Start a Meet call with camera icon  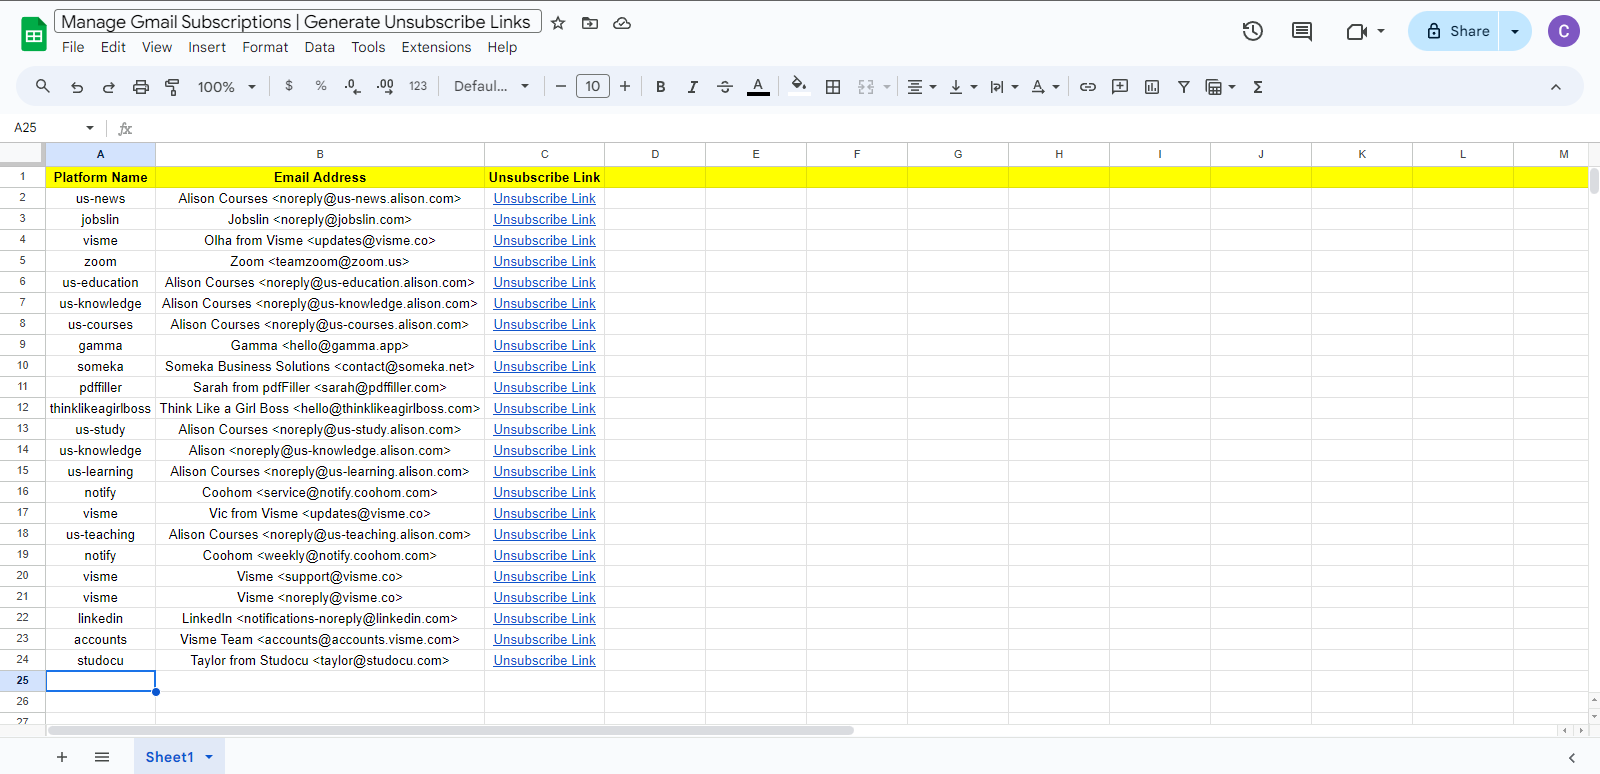point(1357,31)
